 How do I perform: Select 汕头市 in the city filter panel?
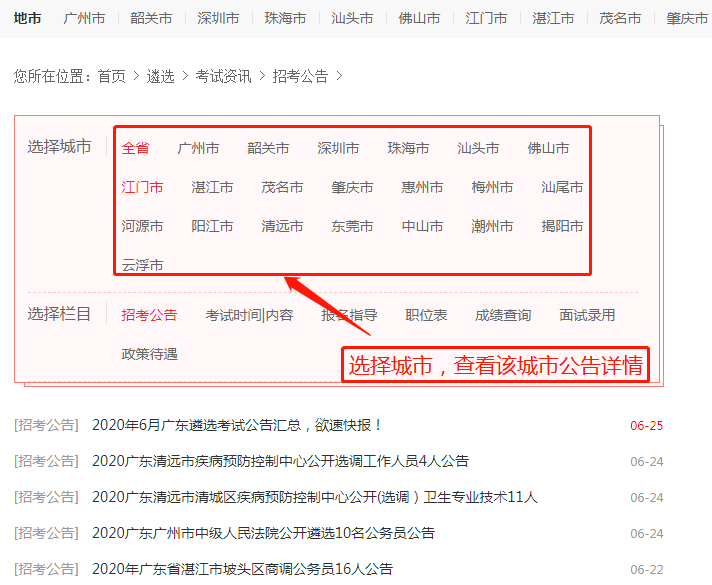(x=478, y=148)
